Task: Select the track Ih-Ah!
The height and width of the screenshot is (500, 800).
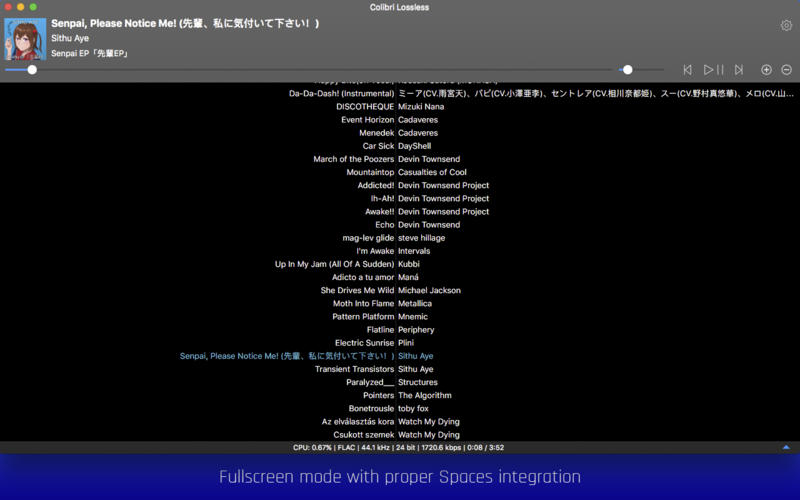Action: click(382, 198)
